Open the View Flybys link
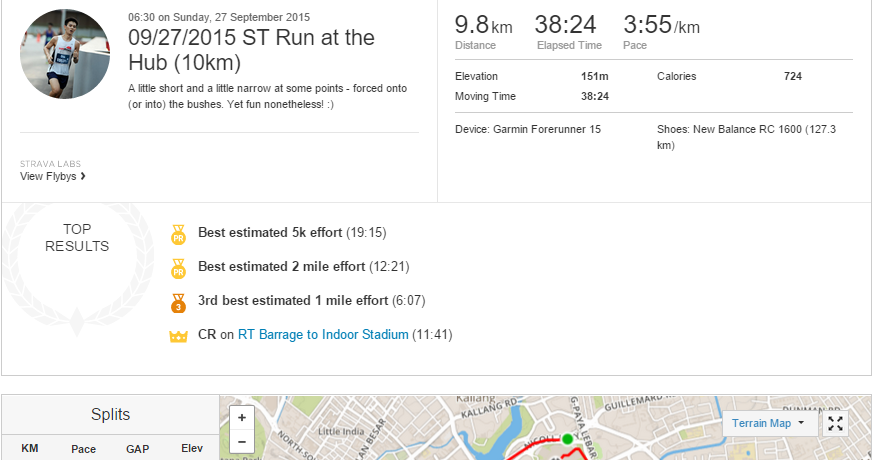875x460 pixels. (x=48, y=177)
